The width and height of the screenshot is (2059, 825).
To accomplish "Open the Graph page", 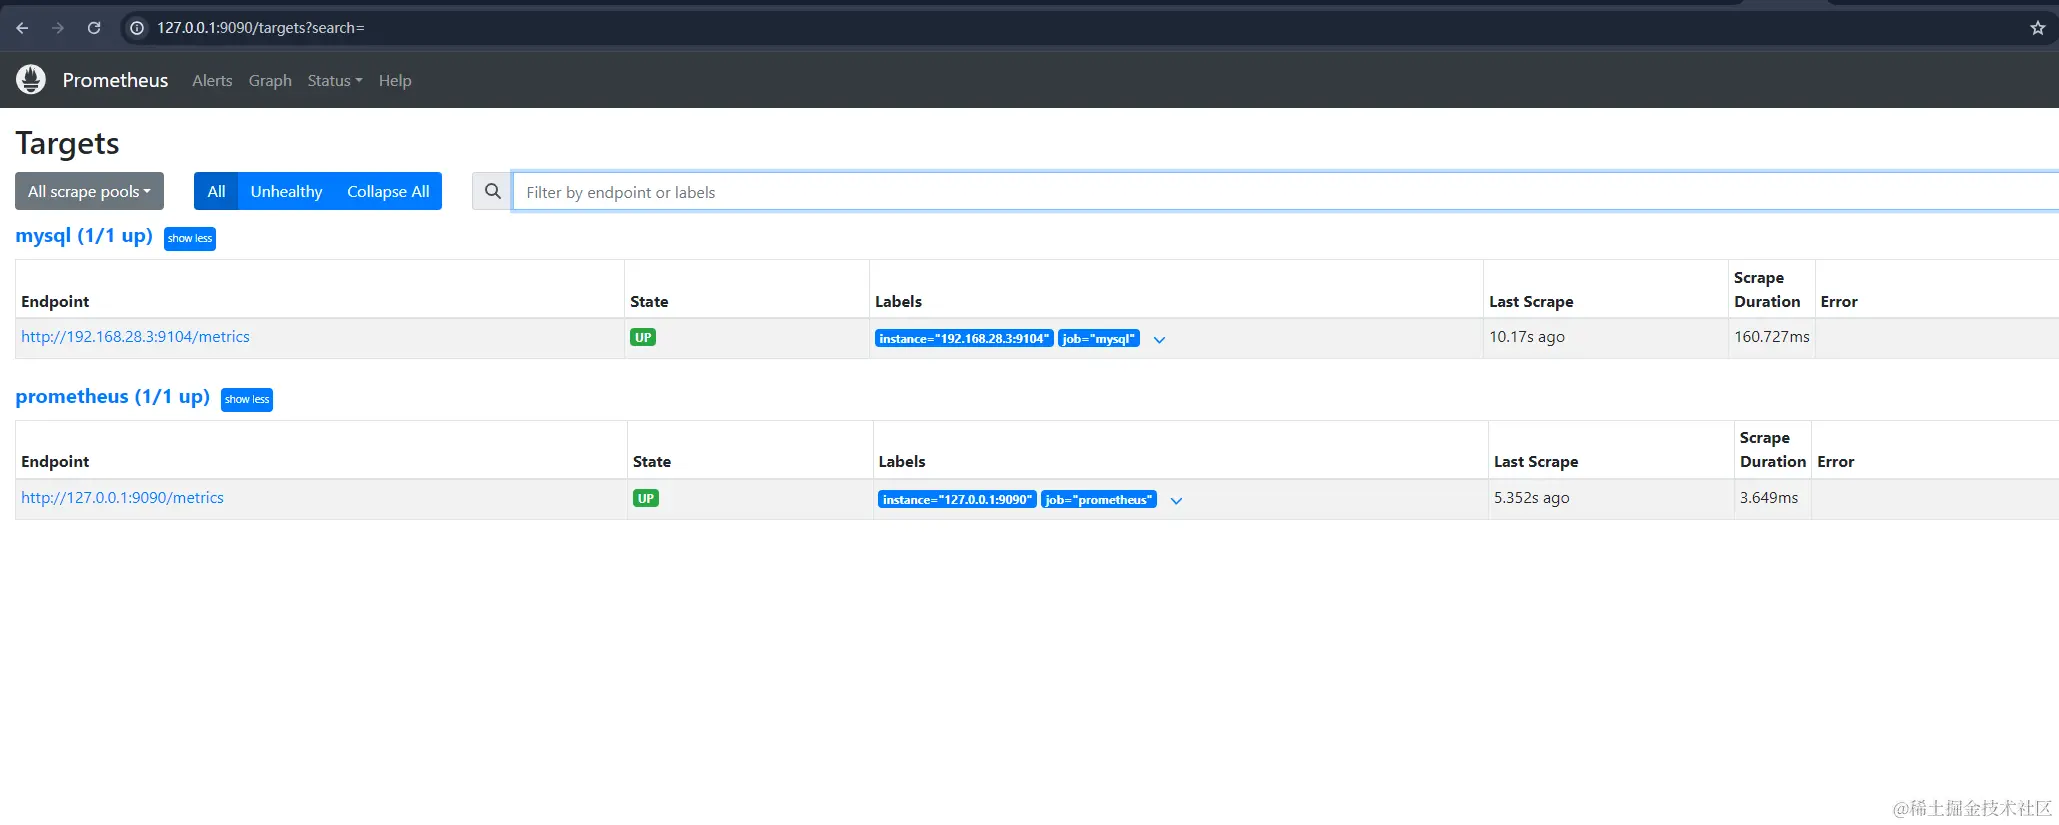I will click(x=270, y=80).
